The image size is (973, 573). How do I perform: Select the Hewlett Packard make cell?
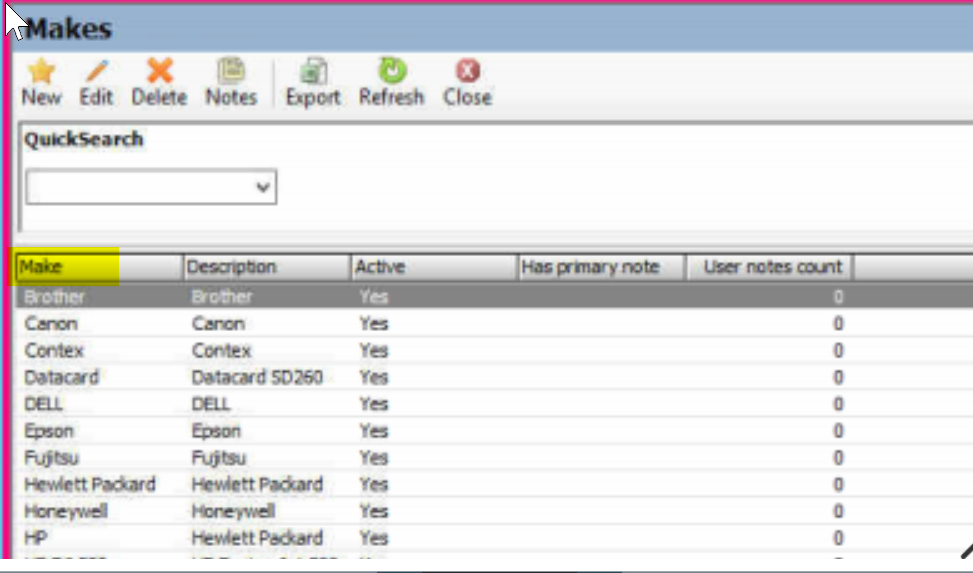[90, 484]
